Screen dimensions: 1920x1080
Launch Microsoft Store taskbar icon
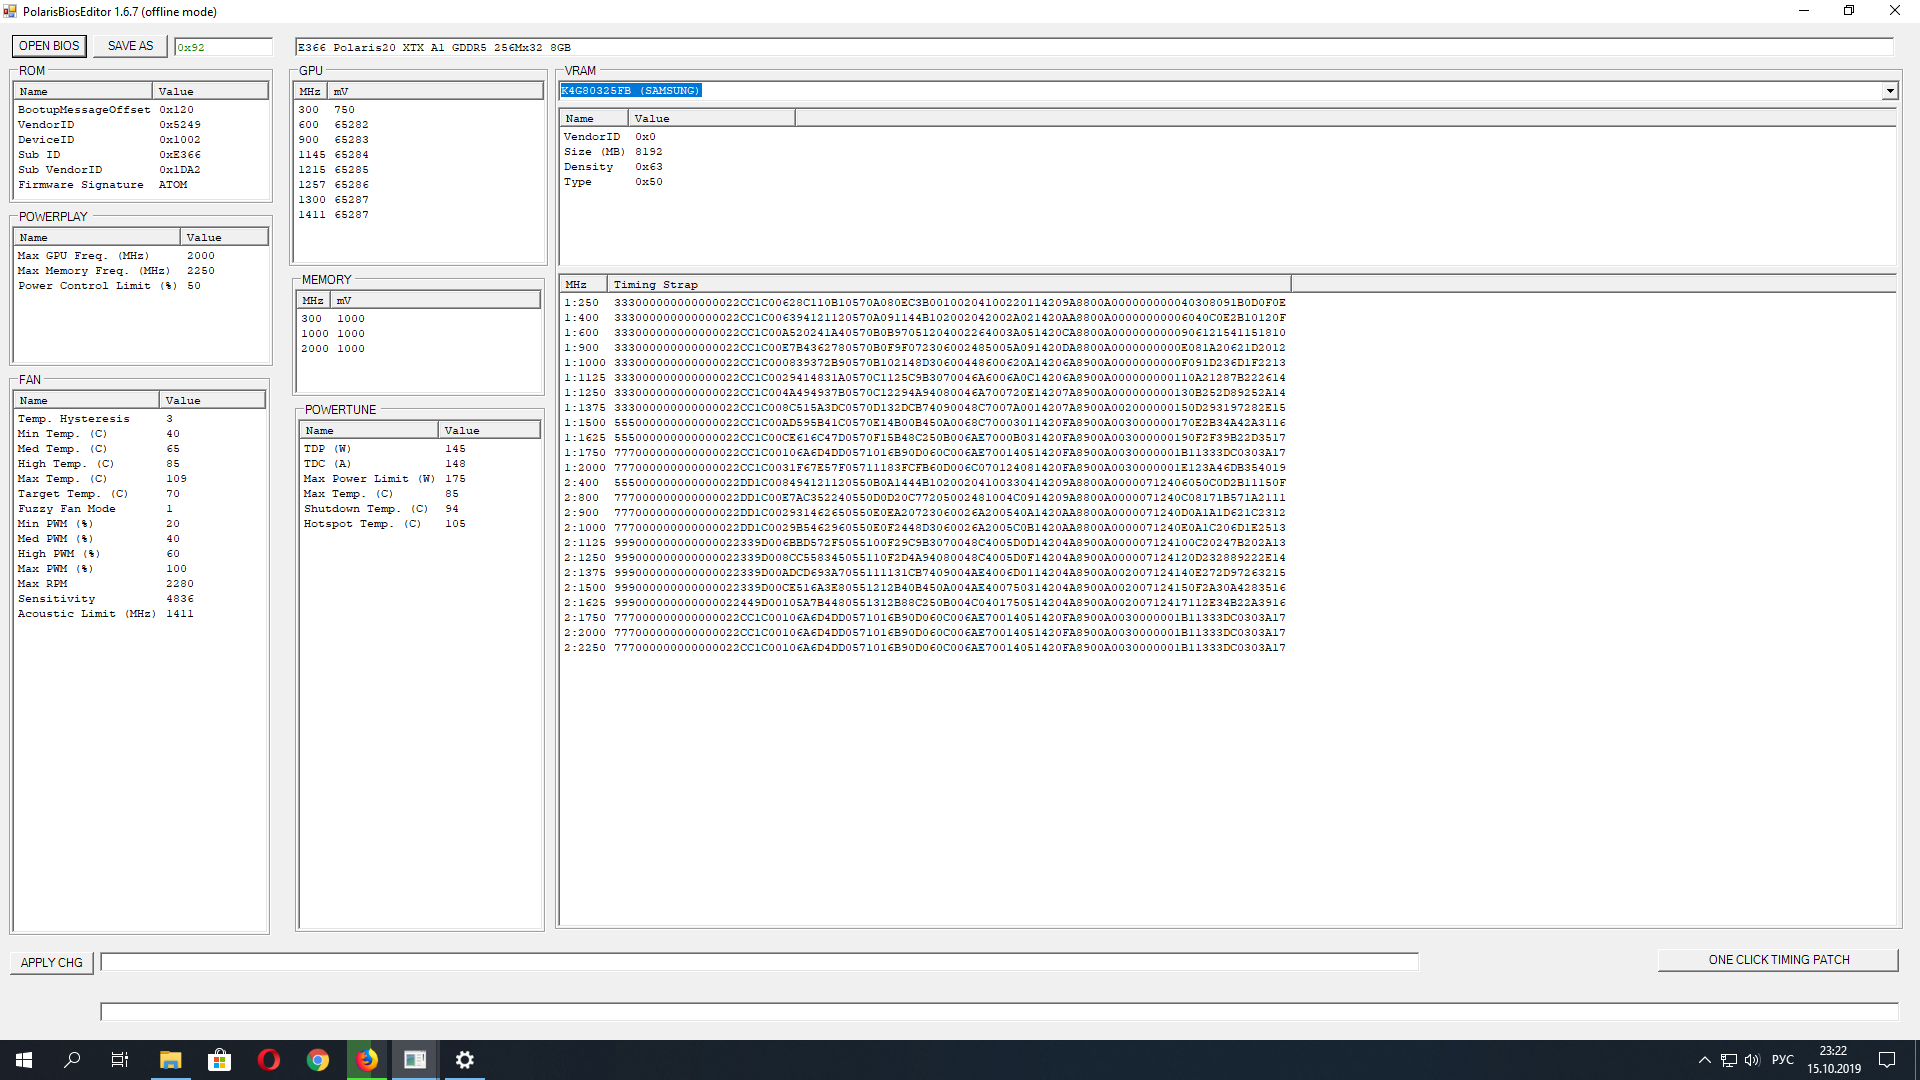219,1060
